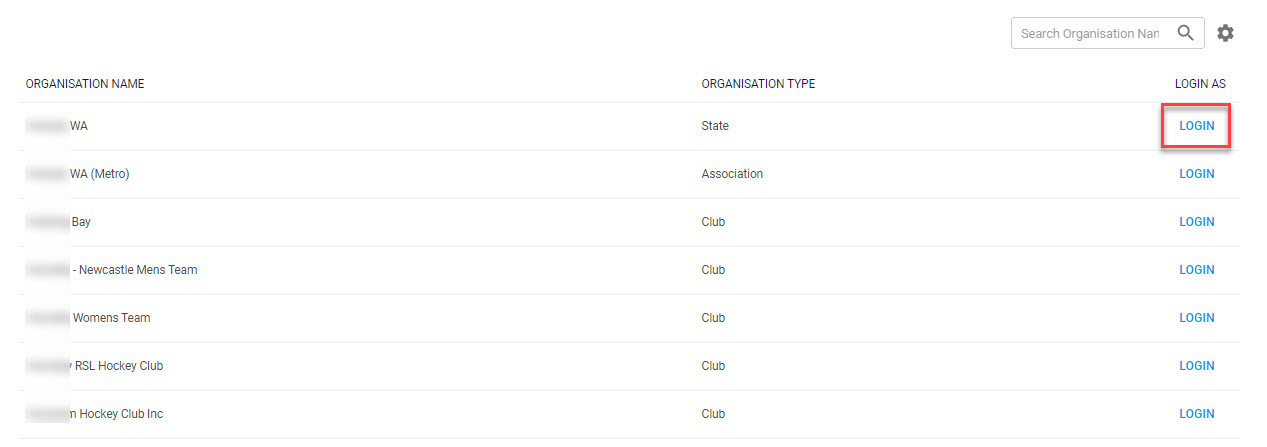This screenshot has height=447, width=1267.
Task: Login as RSL Hockey Club
Action: [x=1196, y=366]
